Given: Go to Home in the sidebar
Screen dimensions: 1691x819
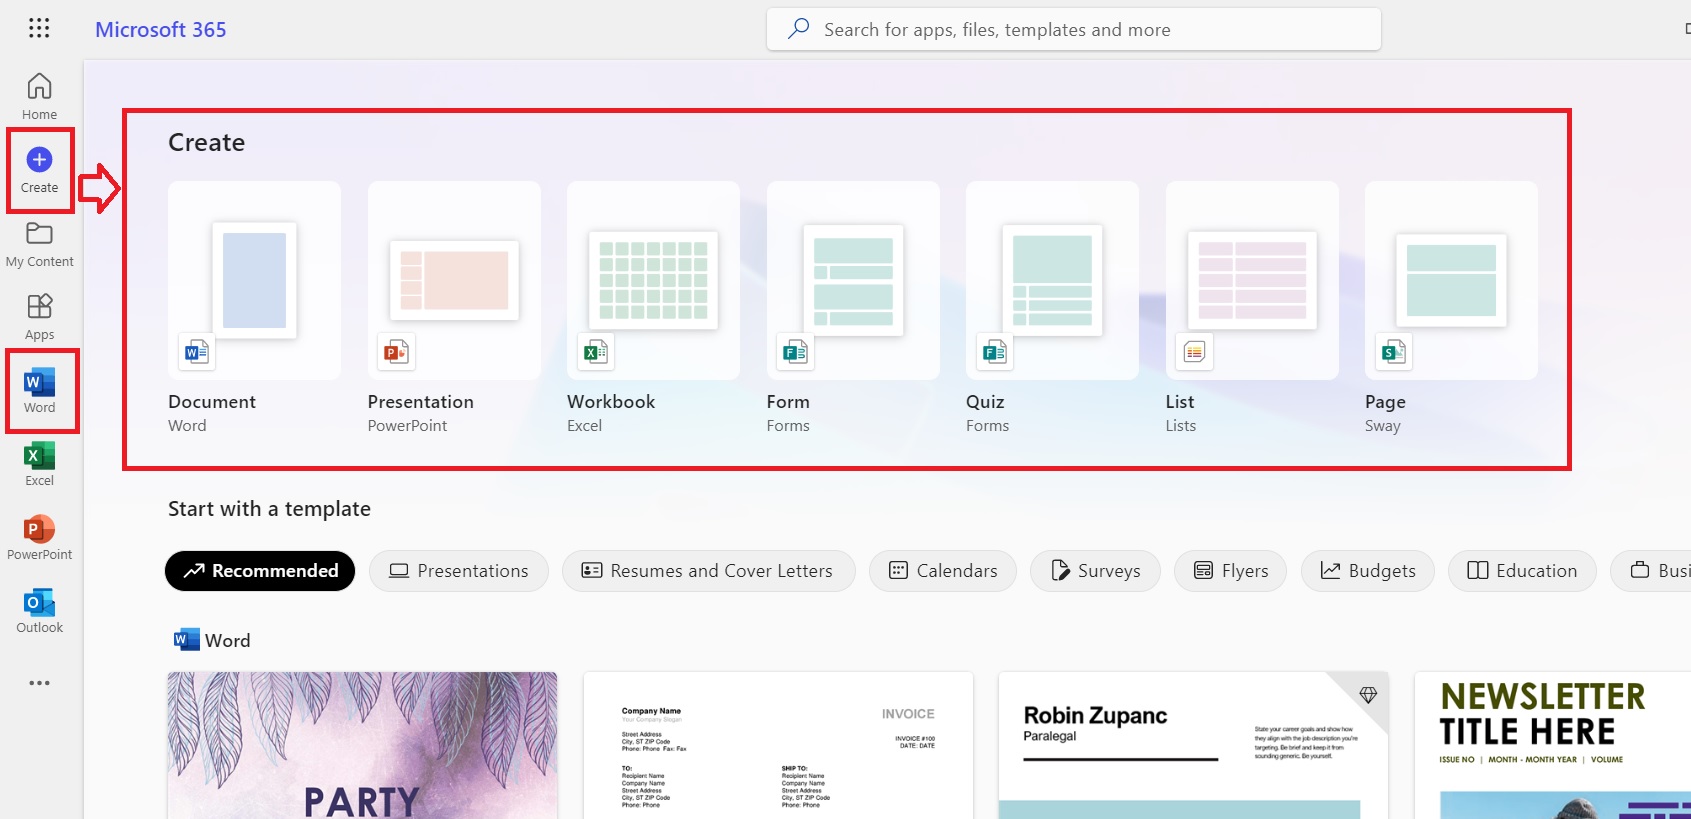Looking at the screenshot, I should (x=40, y=96).
